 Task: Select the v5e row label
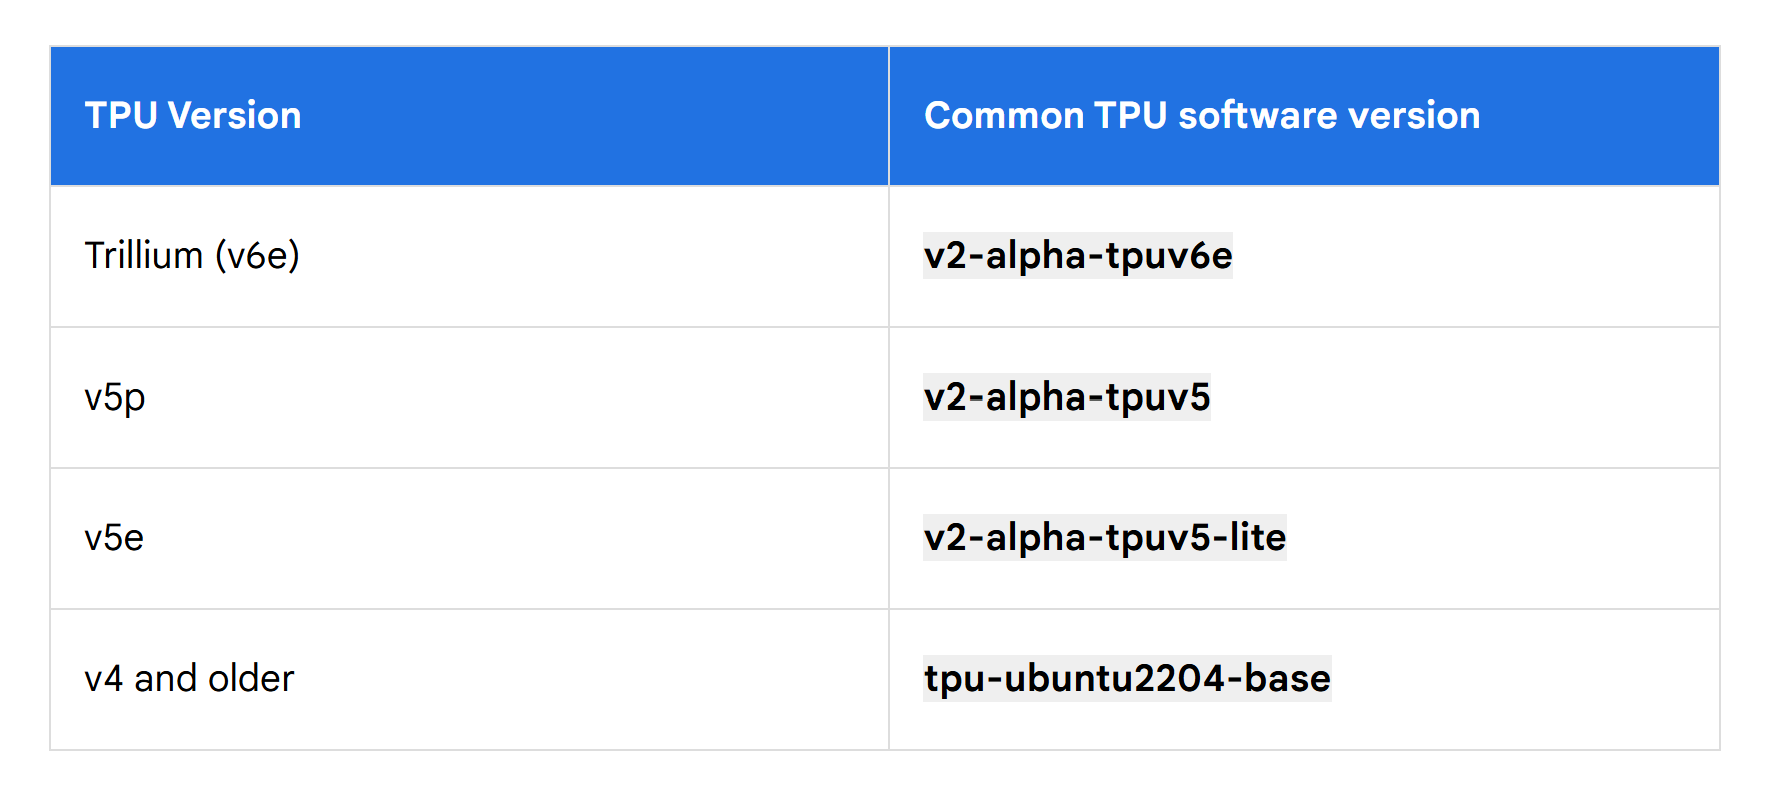click(x=114, y=539)
